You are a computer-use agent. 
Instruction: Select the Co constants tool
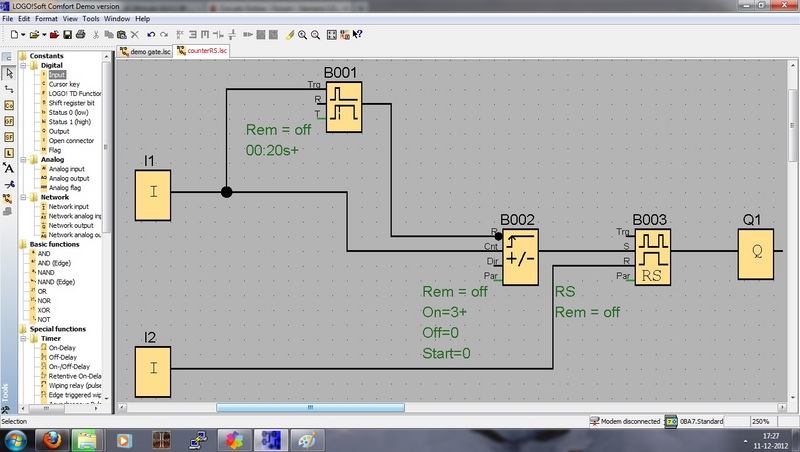[9, 105]
